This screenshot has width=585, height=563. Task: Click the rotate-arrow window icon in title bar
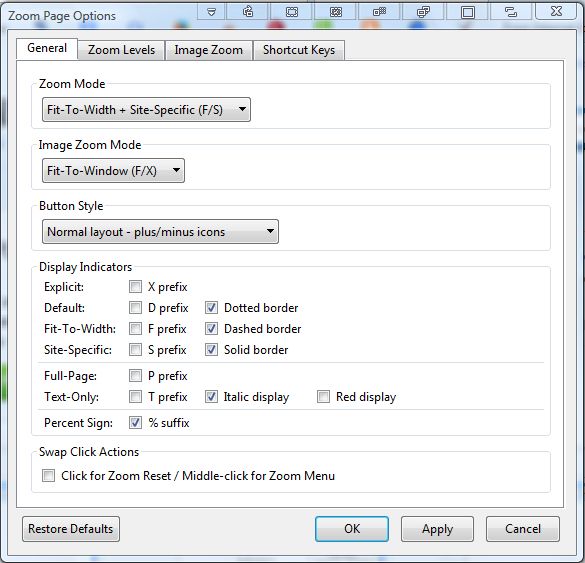point(248,12)
